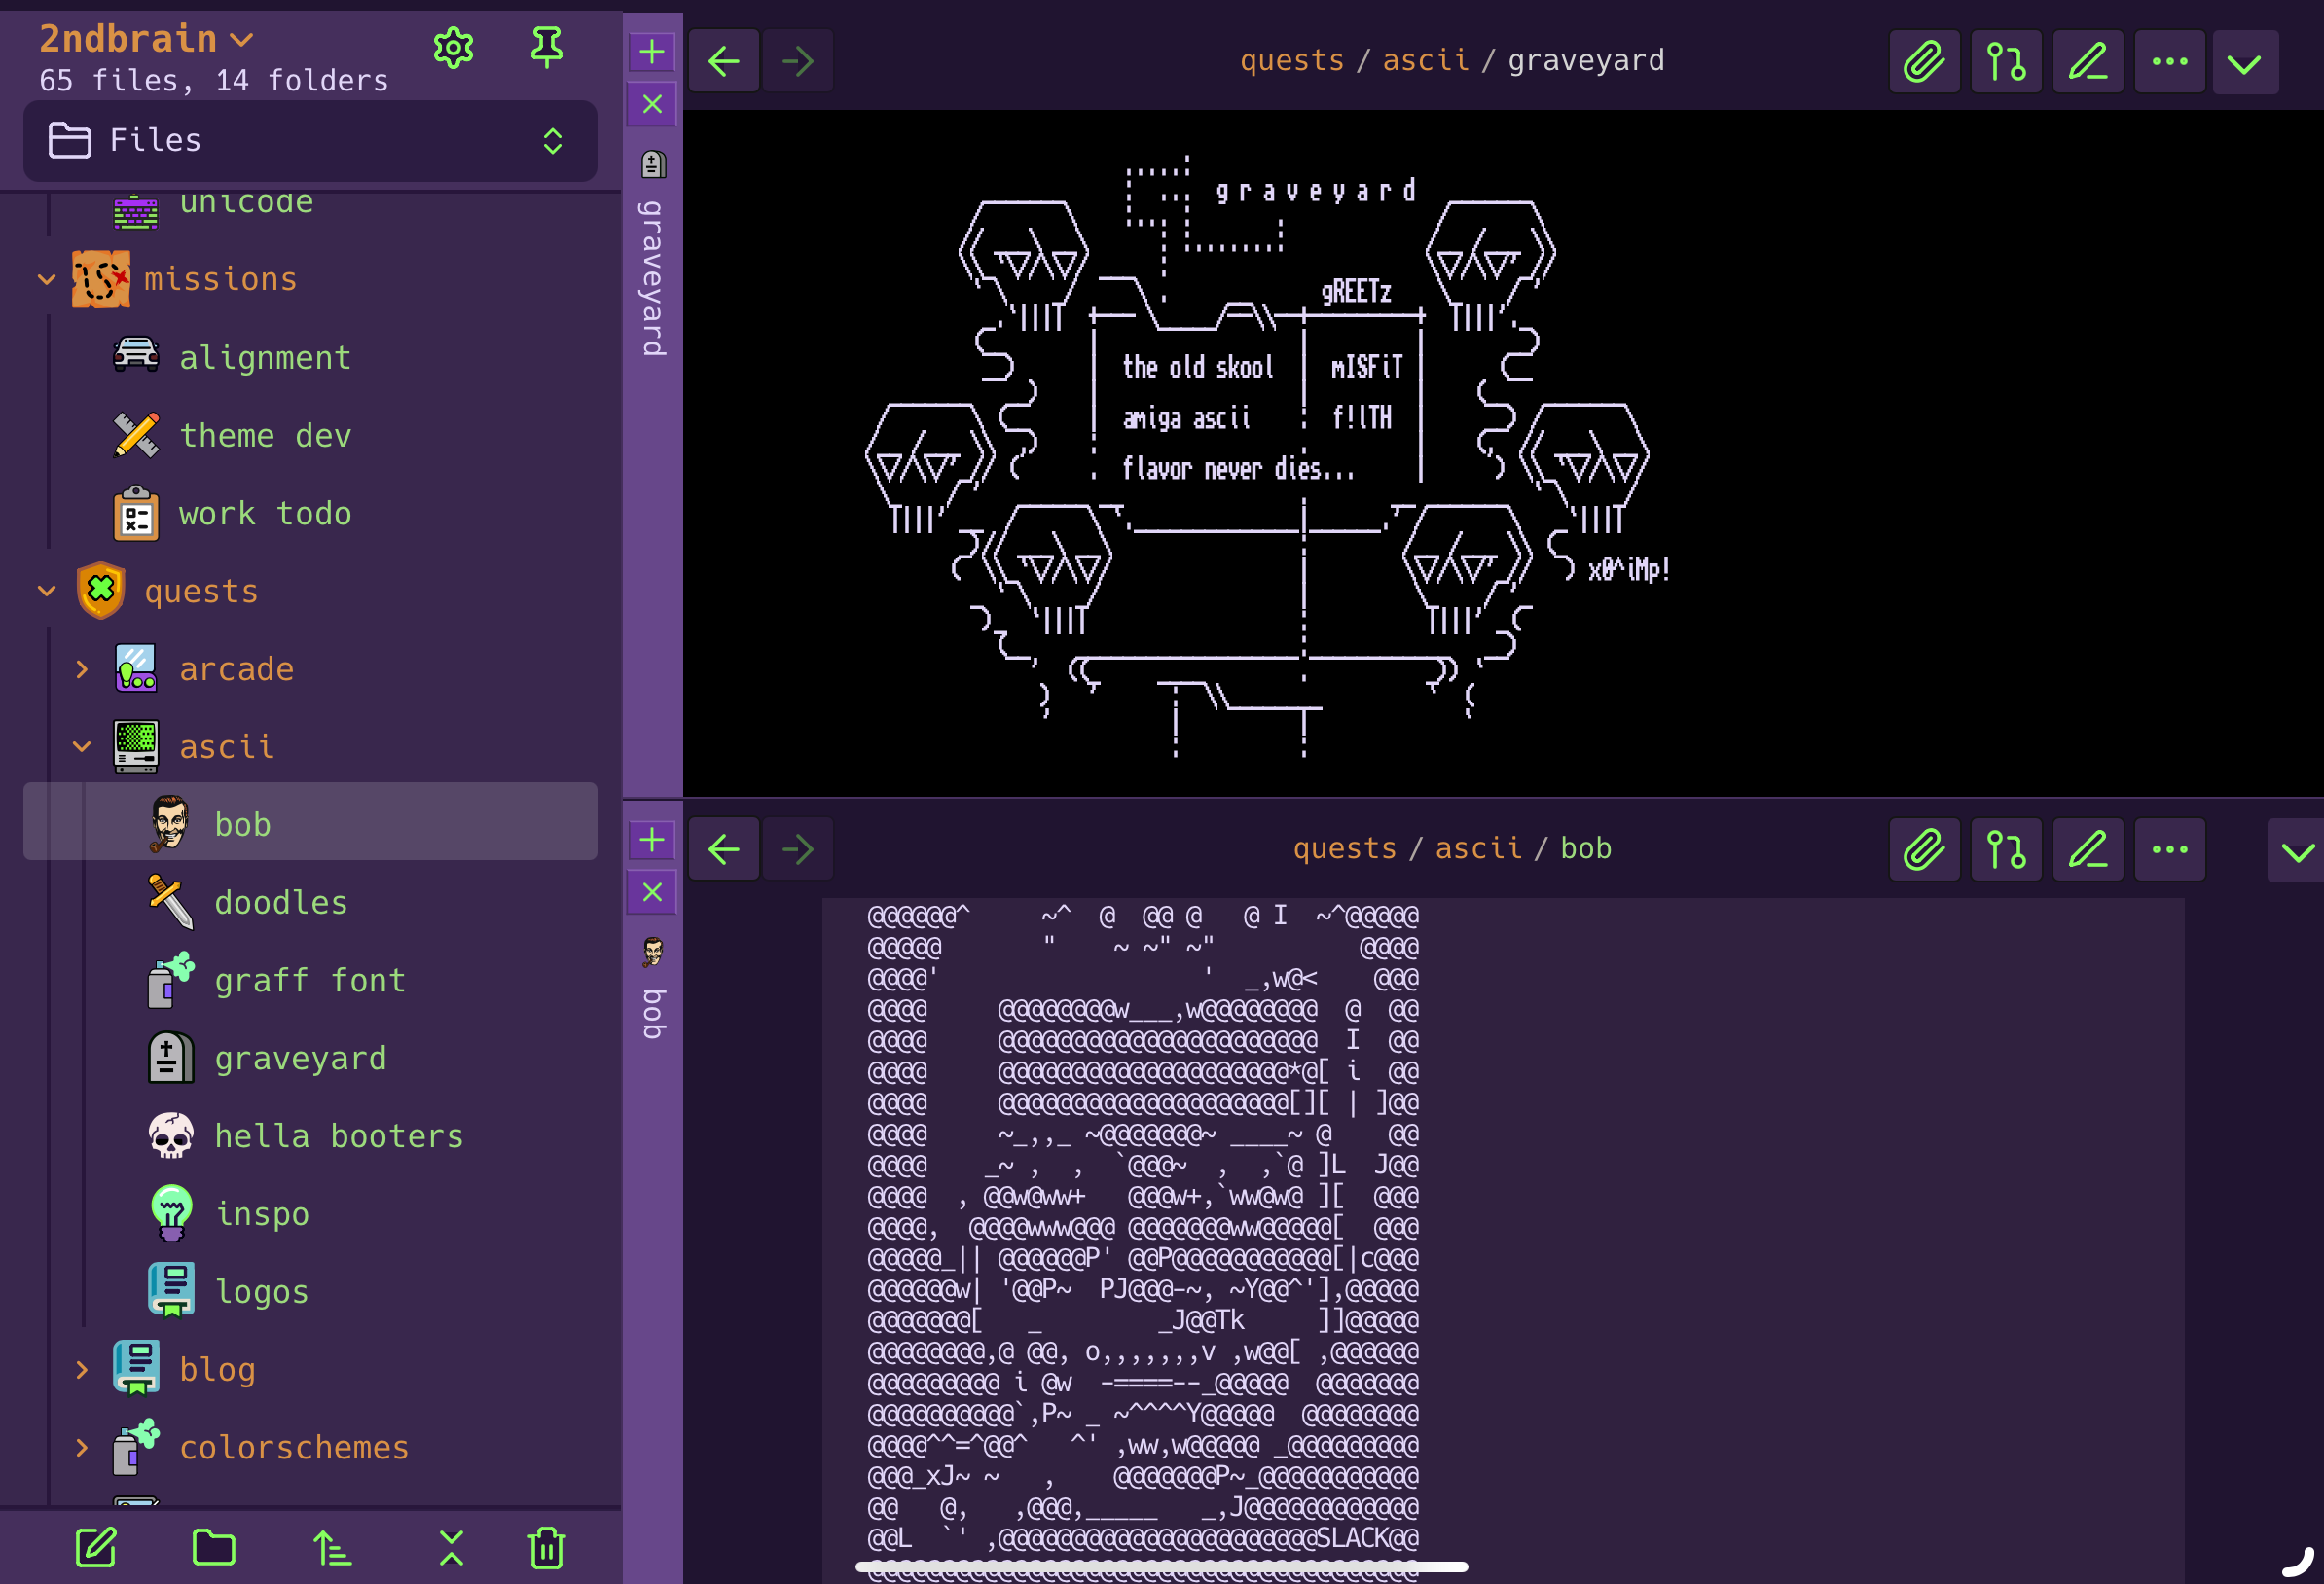
Task: Close the graveyard tab with X
Action: (652, 104)
